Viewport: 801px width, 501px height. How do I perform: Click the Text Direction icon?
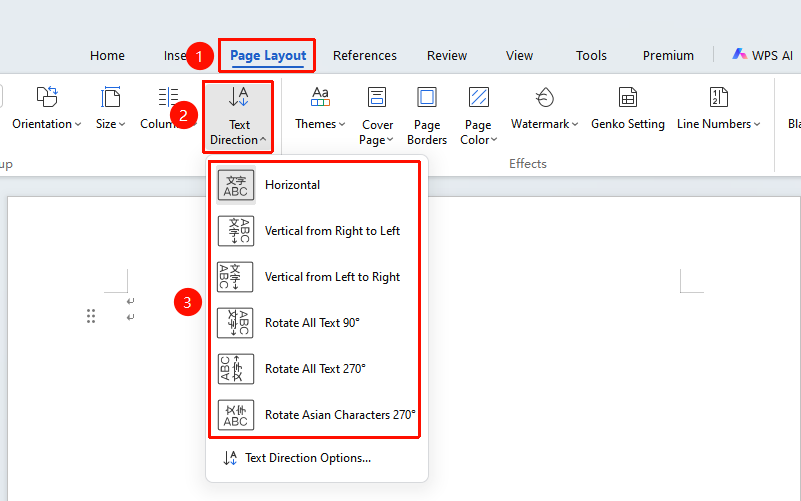point(238,97)
